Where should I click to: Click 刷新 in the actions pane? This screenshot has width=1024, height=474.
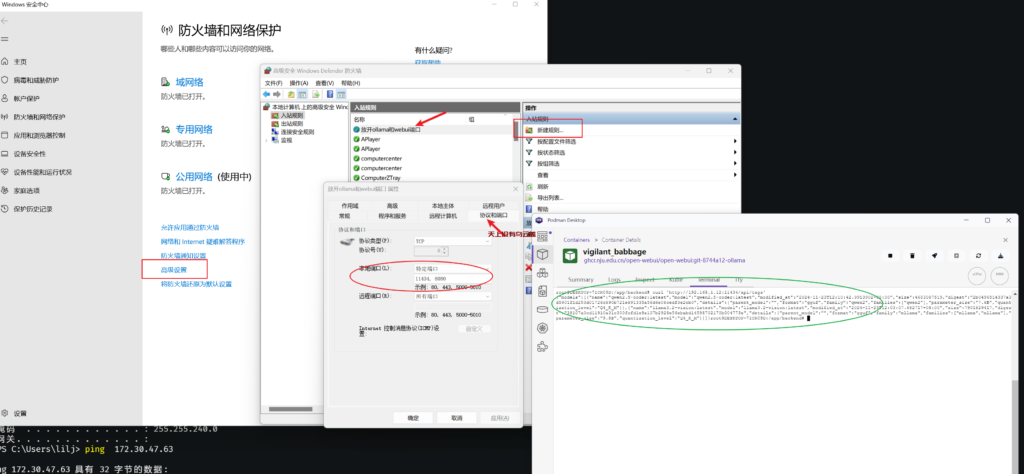click(543, 186)
